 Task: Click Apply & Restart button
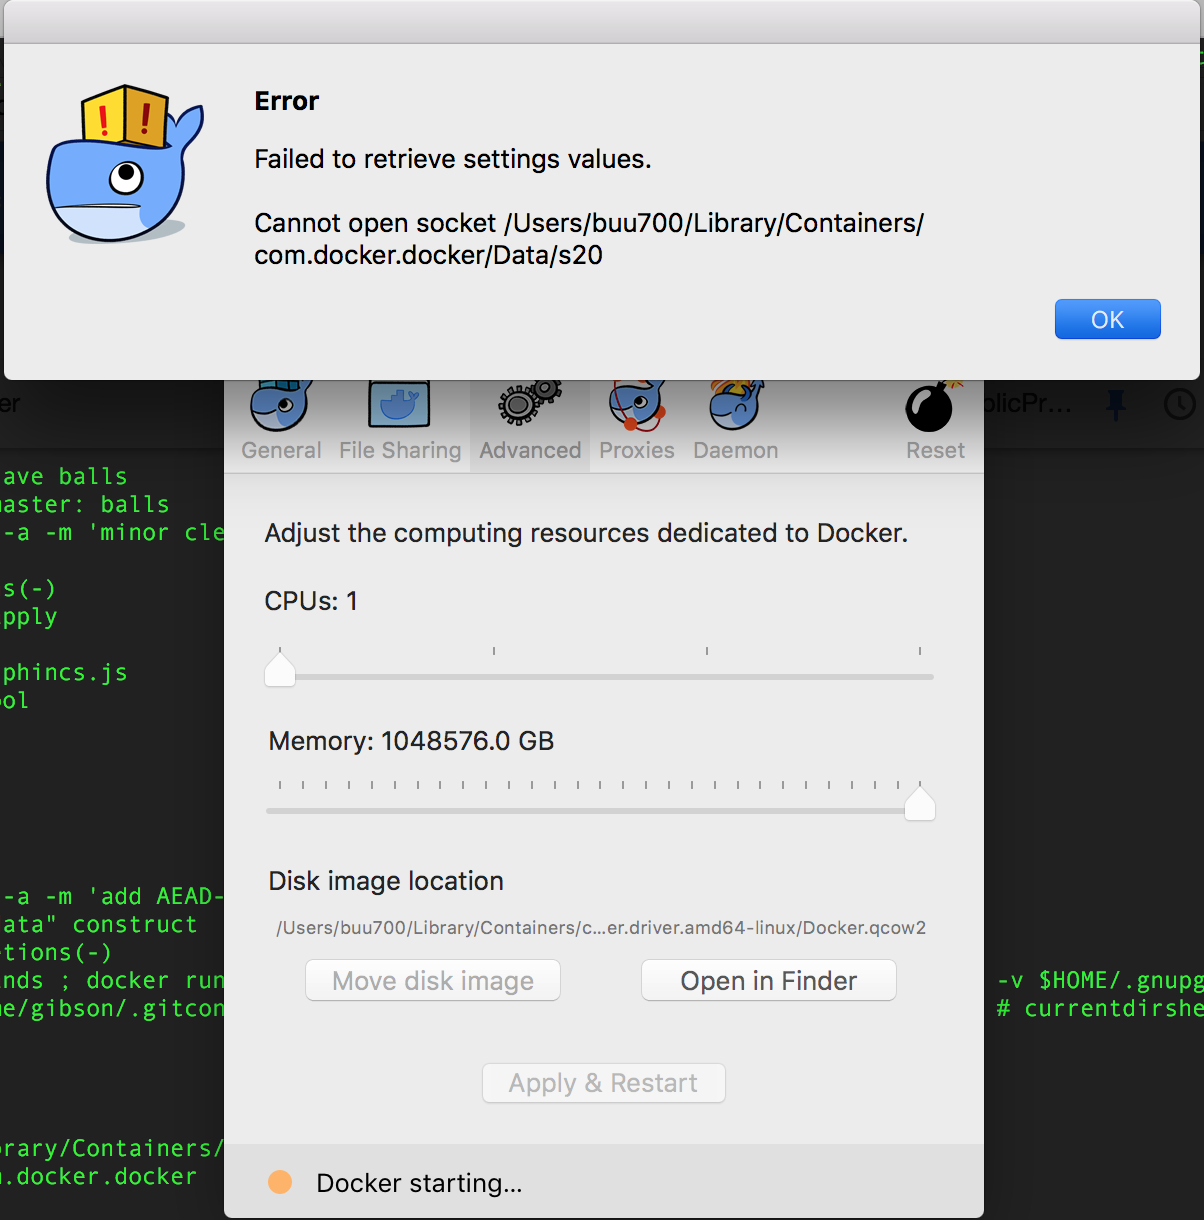click(603, 1083)
